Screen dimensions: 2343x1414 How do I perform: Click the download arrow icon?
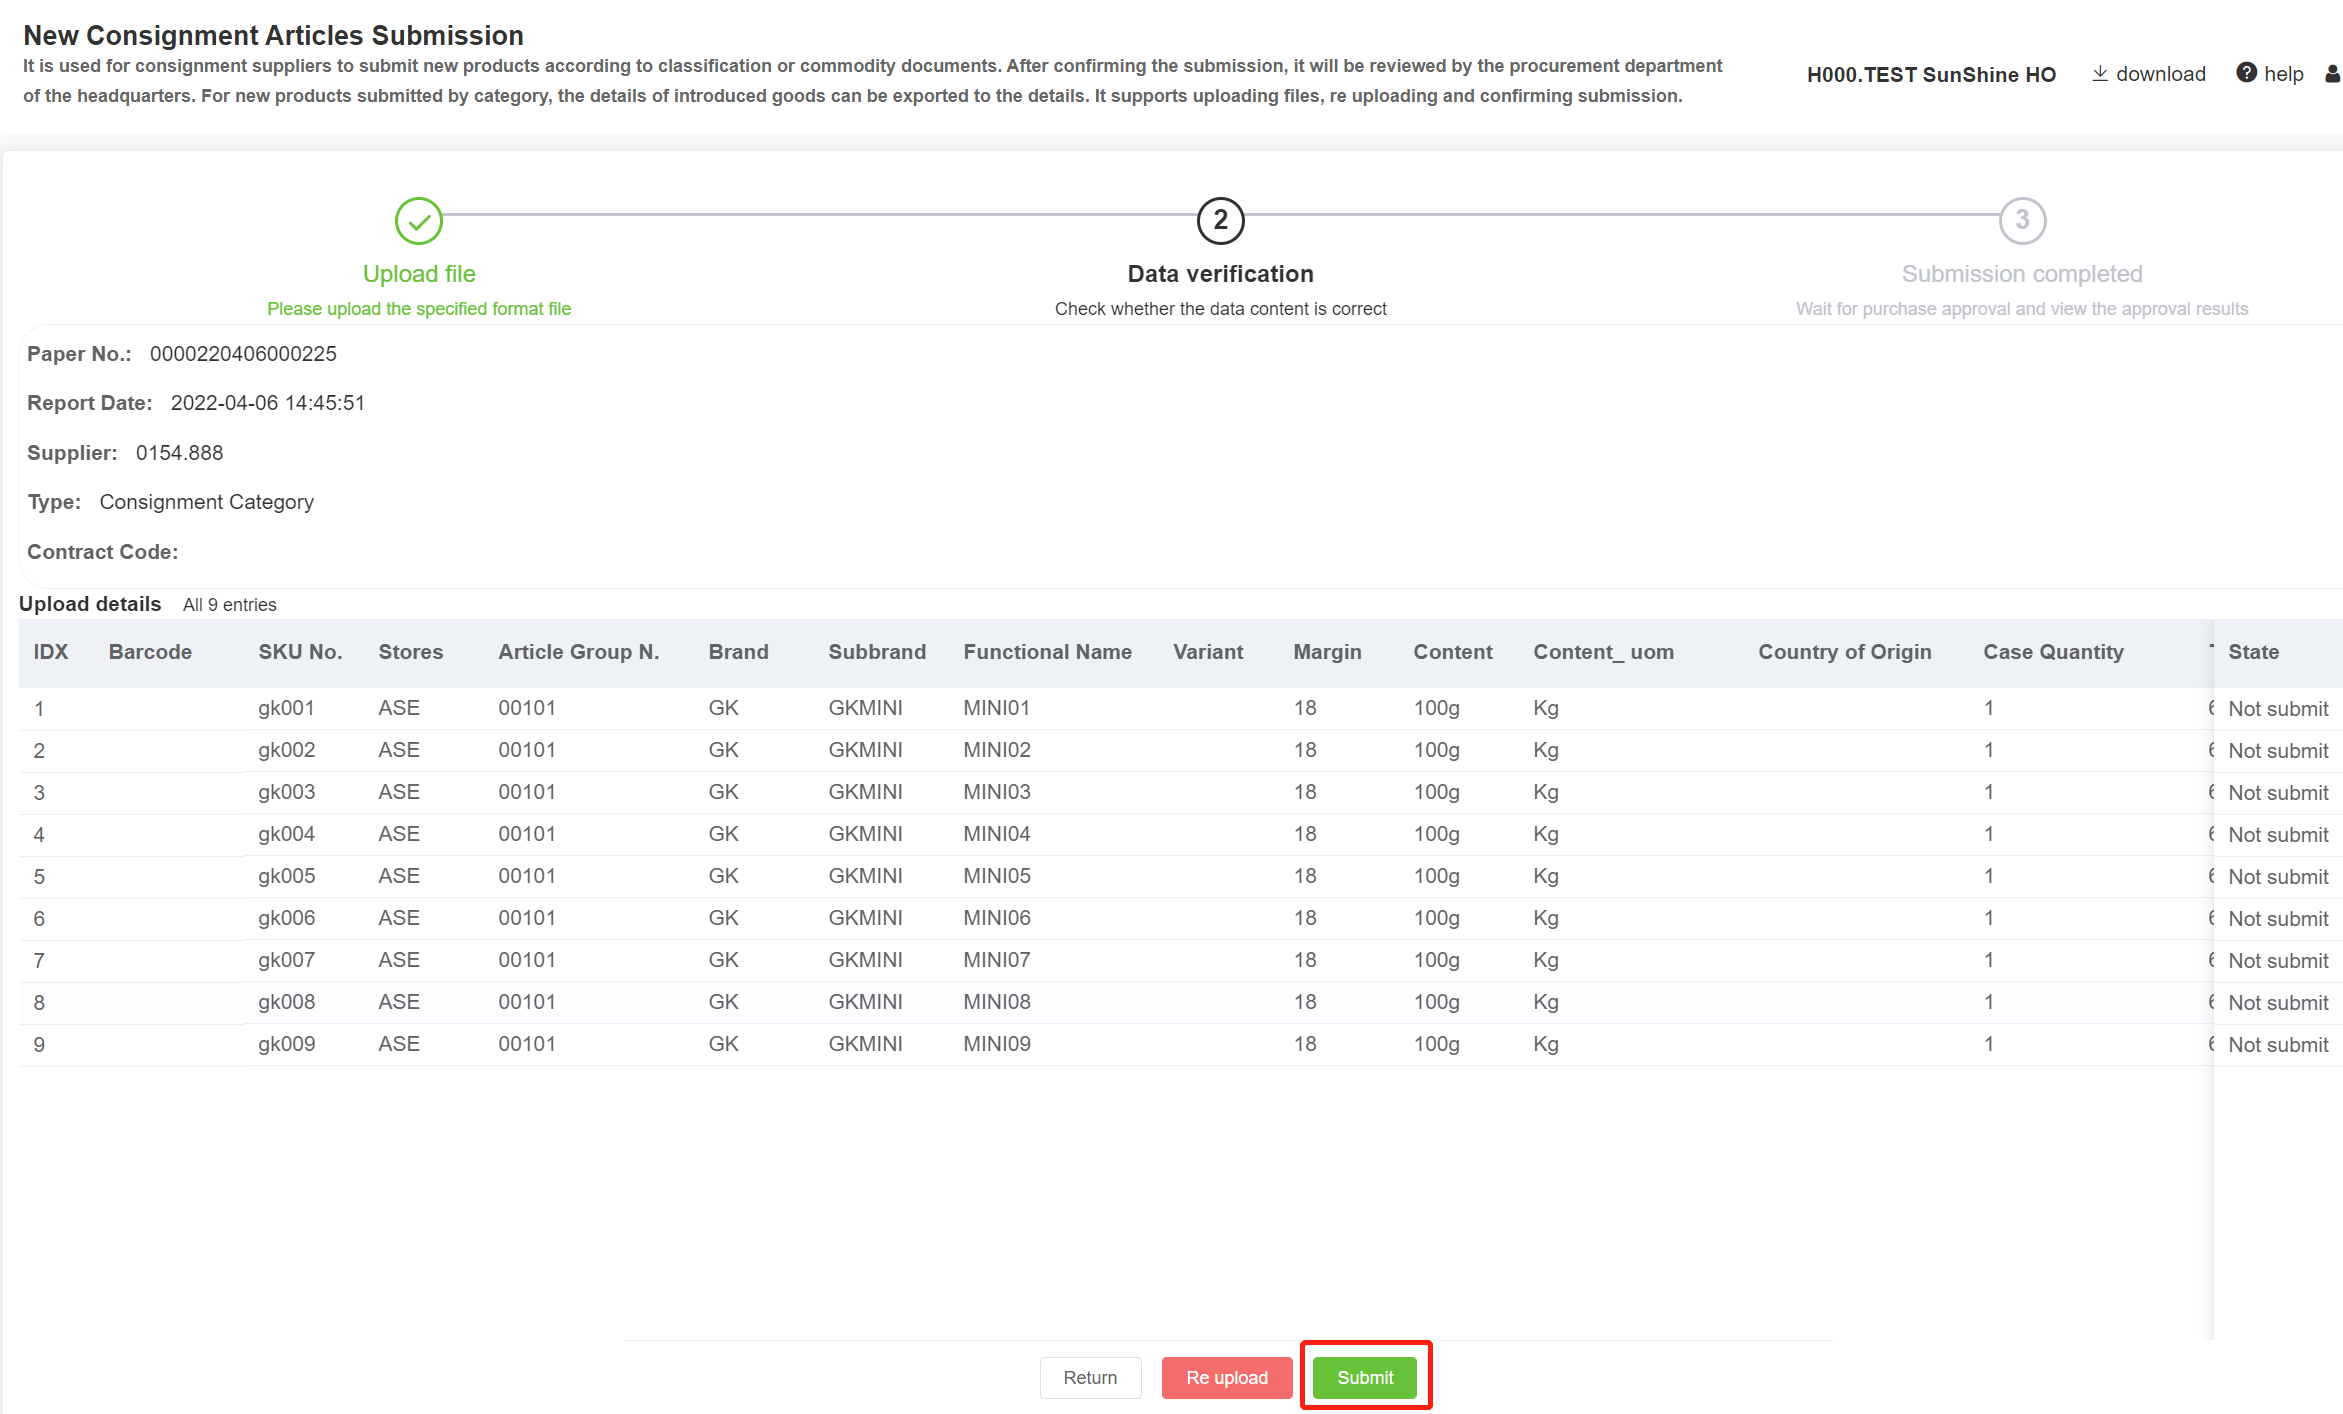(2100, 74)
